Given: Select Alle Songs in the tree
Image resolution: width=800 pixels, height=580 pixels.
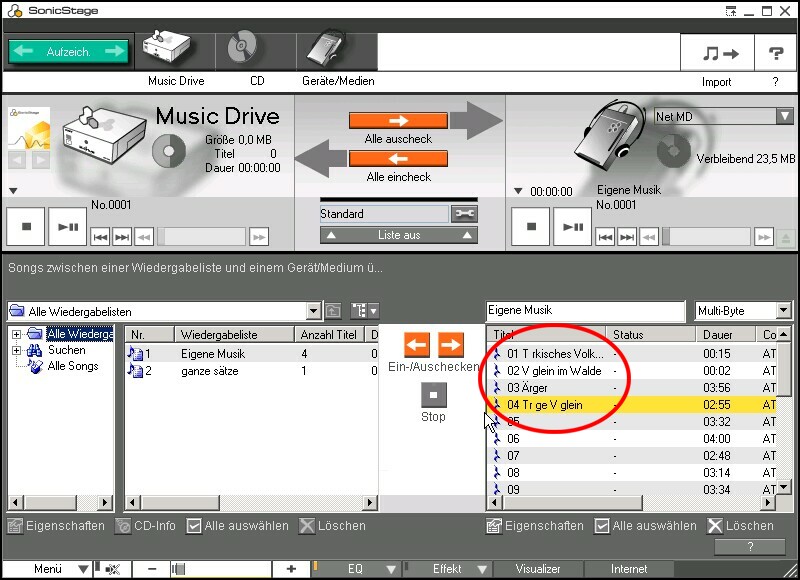Looking at the screenshot, I should tap(72, 366).
